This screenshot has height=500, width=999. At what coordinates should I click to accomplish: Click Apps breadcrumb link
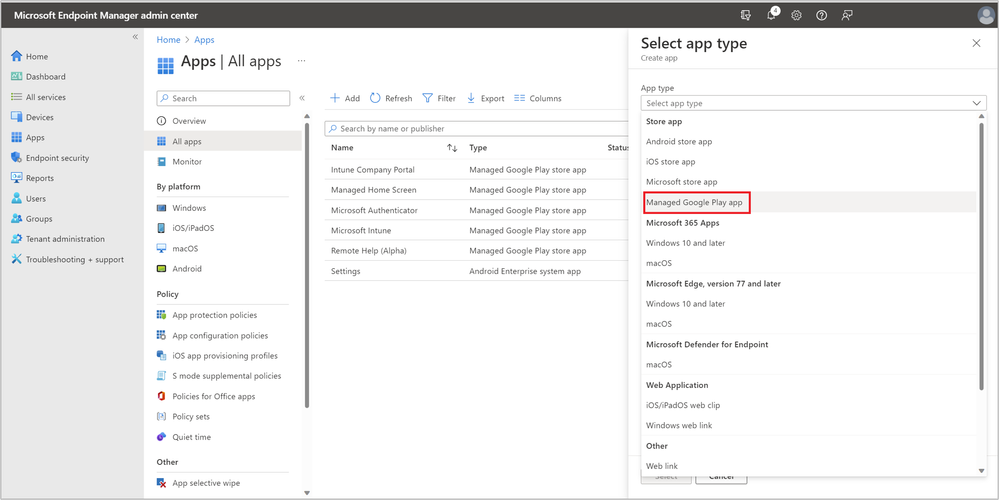[x=204, y=39]
